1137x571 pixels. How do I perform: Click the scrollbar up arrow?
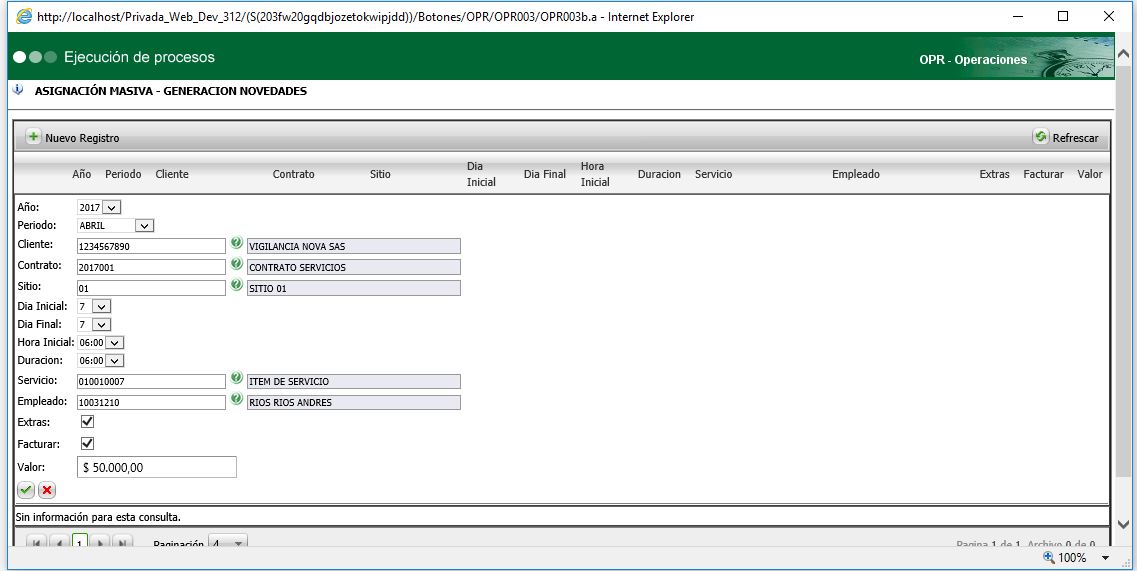(x=1123, y=54)
